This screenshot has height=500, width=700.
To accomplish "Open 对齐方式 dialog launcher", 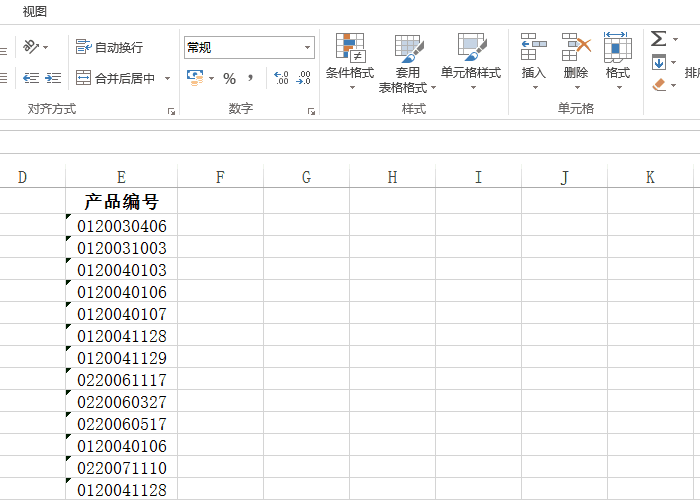I will pyautogui.click(x=171, y=112).
